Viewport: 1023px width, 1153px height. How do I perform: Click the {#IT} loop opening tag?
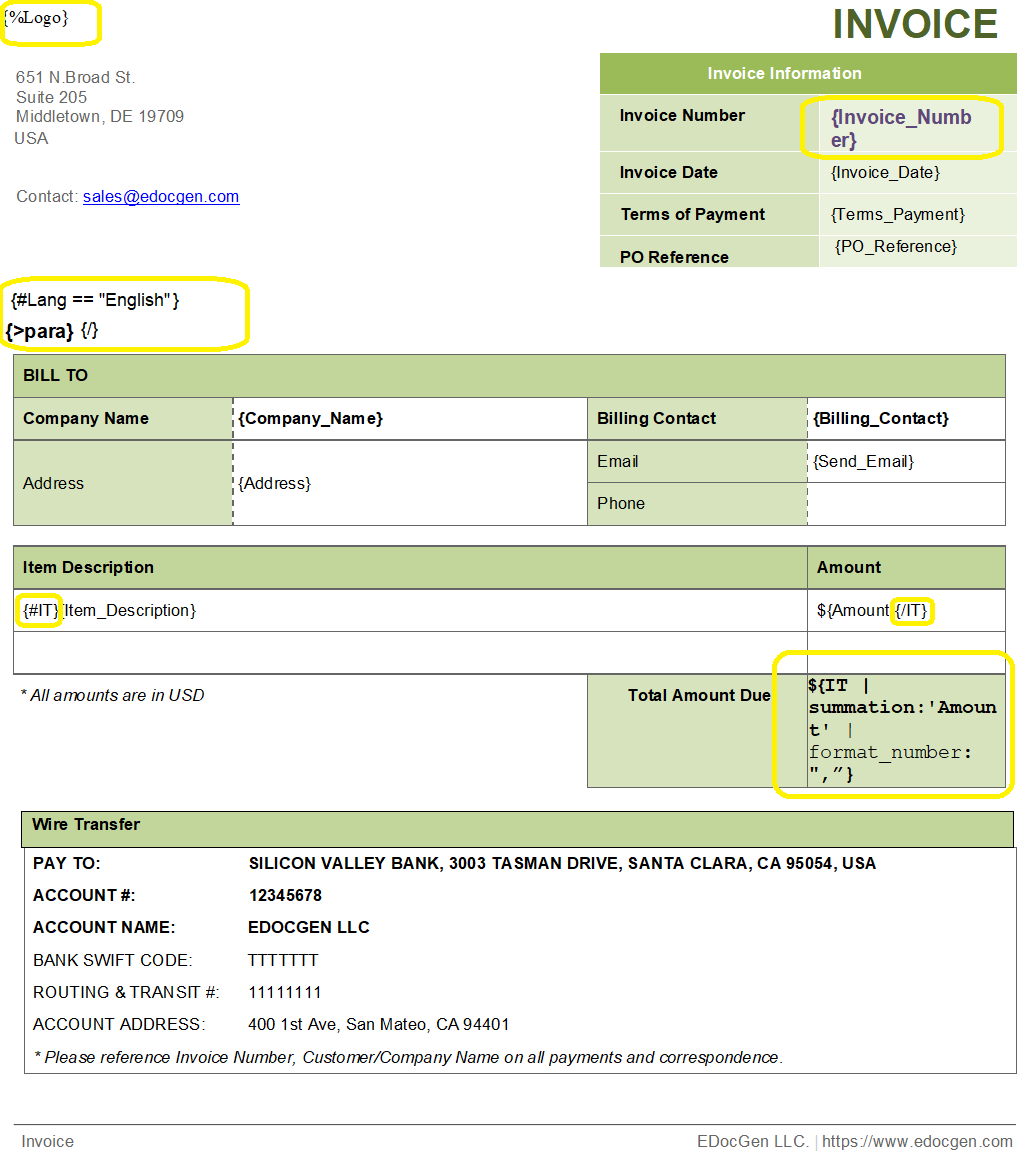[x=41, y=611]
